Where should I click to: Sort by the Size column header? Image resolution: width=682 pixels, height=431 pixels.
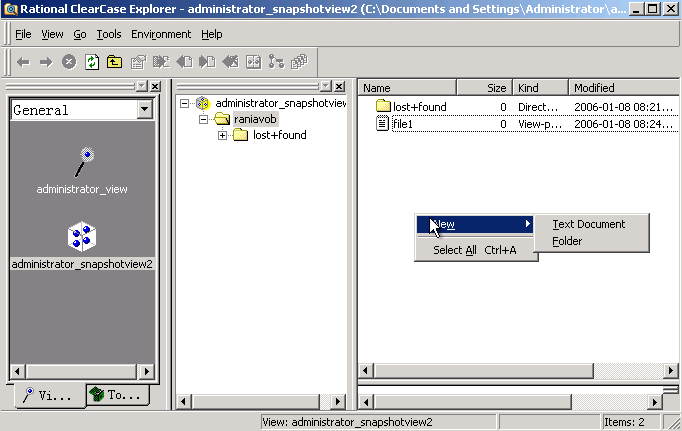485,88
